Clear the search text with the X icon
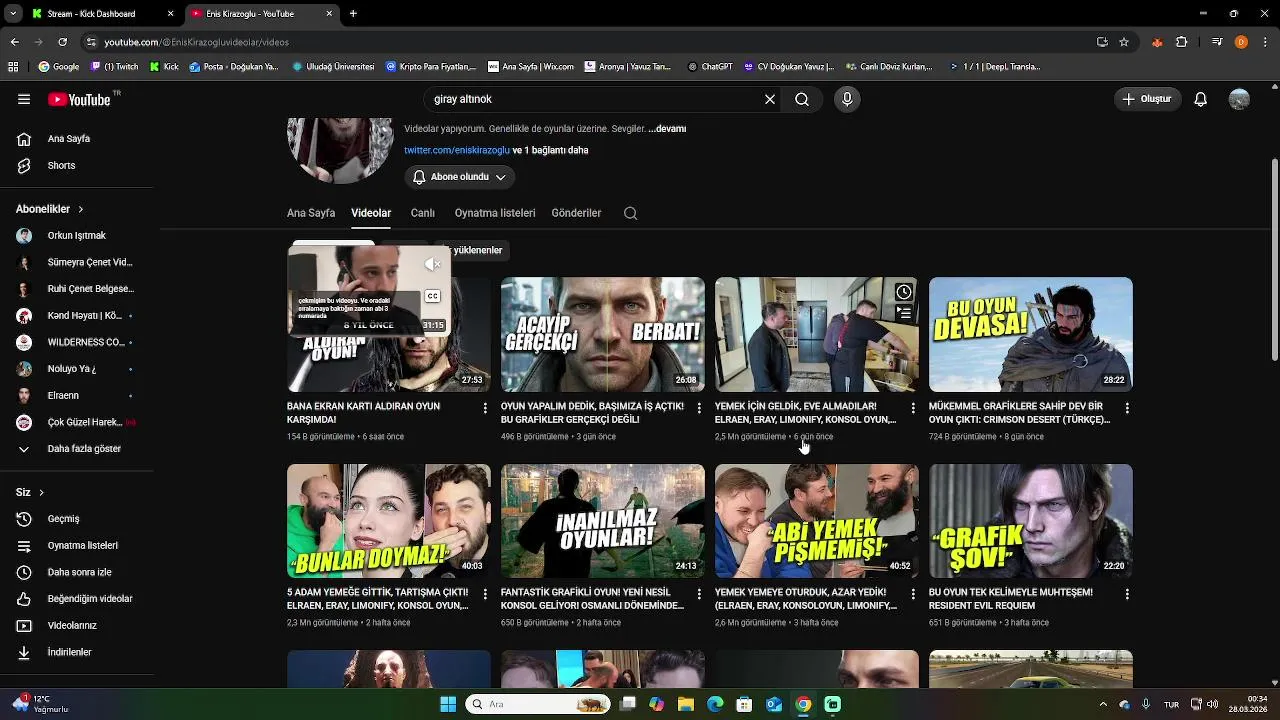 pos(770,99)
